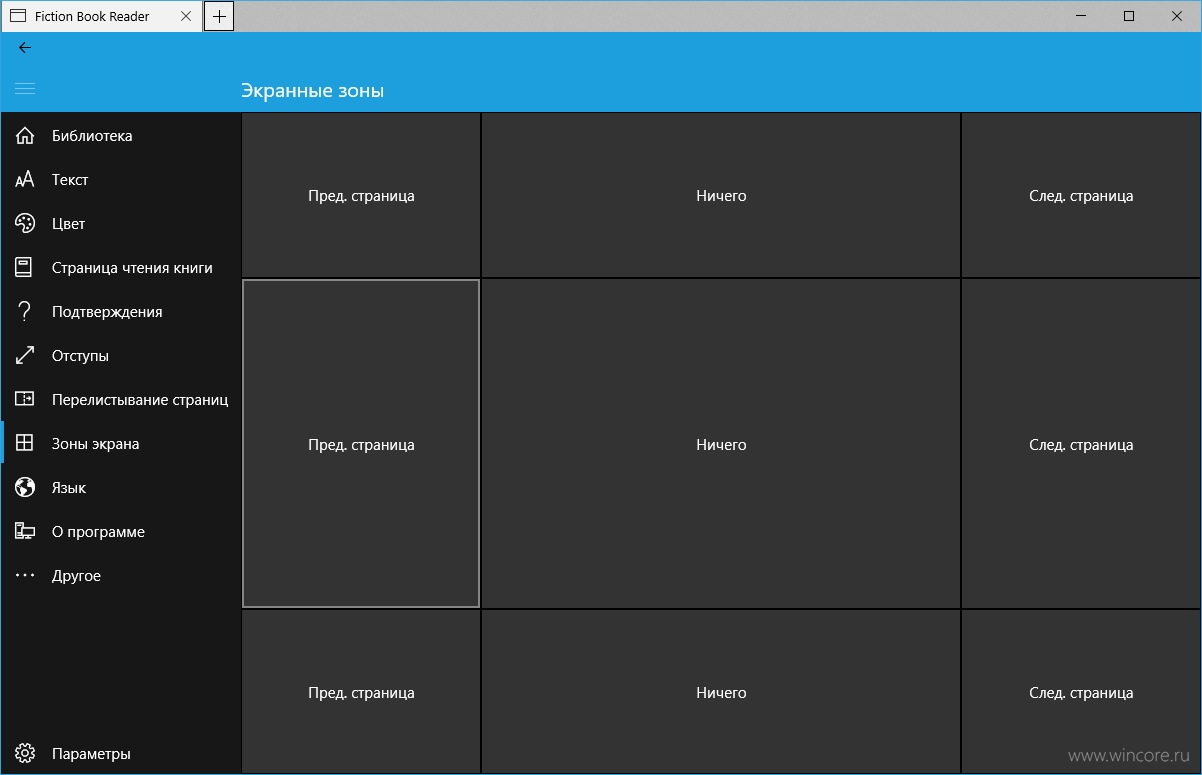Close the Fiction Book Reader window
Viewport: 1202px width, 775px height.
pyautogui.click(x=1176, y=16)
